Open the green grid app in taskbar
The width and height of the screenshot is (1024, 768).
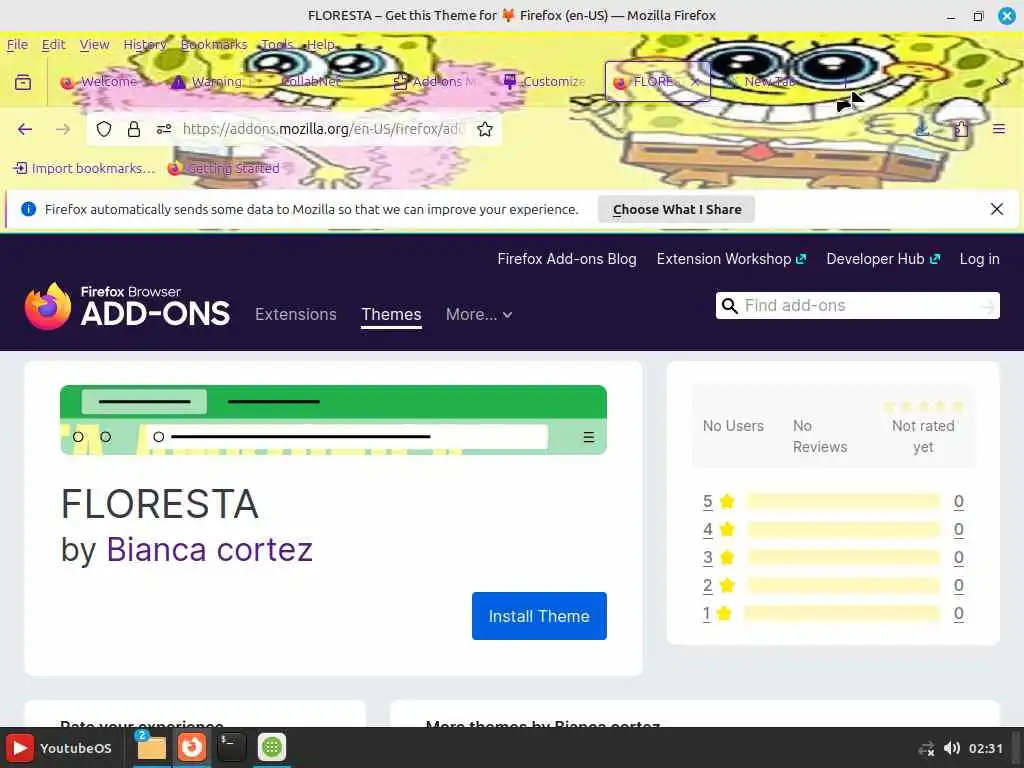[272, 748]
